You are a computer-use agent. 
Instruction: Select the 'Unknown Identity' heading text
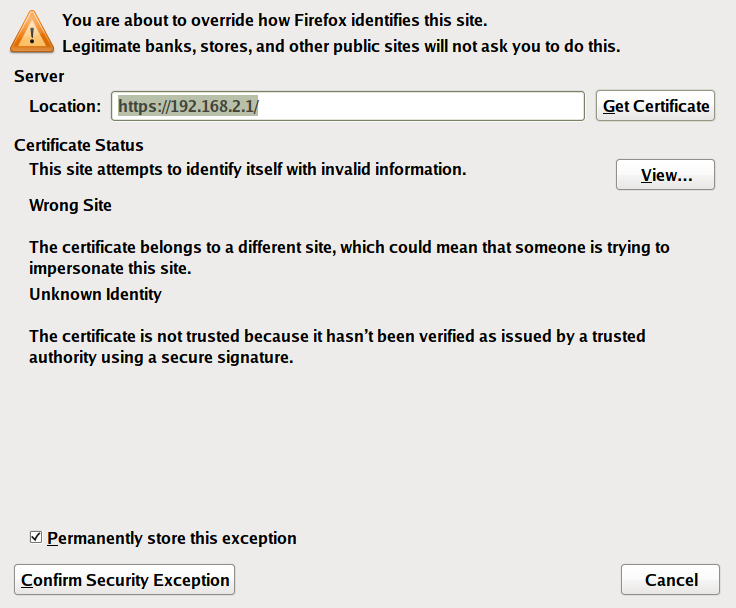point(95,294)
